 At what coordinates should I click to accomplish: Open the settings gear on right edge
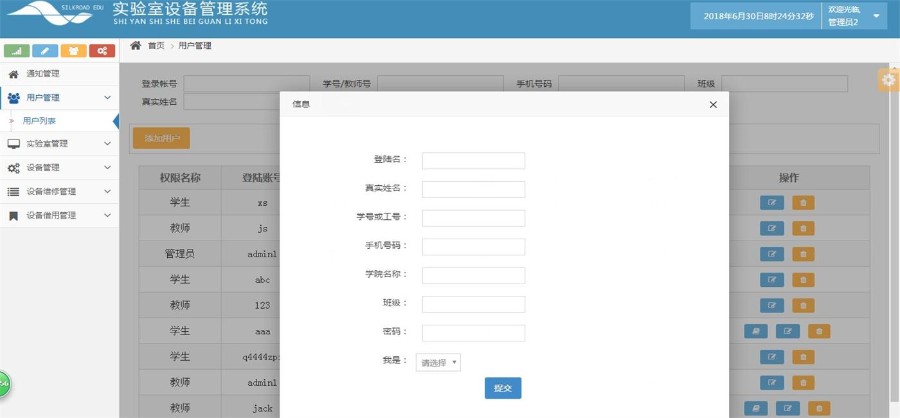(x=889, y=80)
